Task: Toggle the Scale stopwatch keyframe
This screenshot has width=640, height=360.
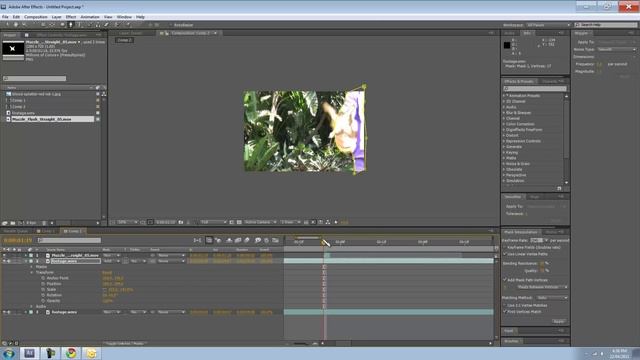Action: click(43, 289)
